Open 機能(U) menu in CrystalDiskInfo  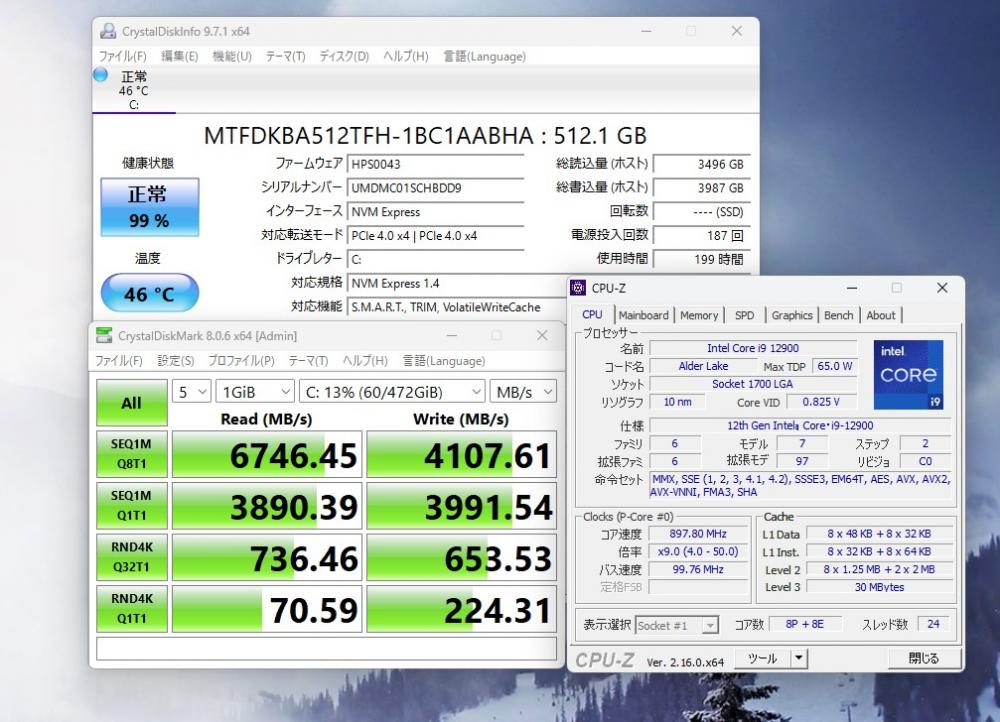[232, 56]
